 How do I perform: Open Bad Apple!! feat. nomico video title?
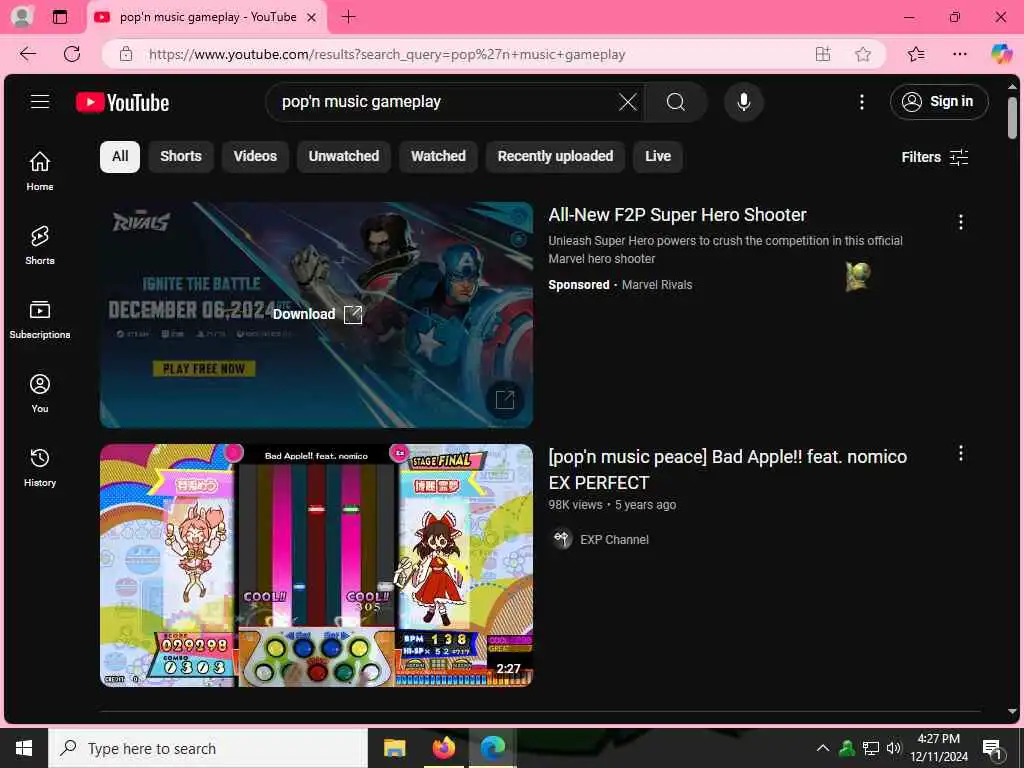coord(728,470)
